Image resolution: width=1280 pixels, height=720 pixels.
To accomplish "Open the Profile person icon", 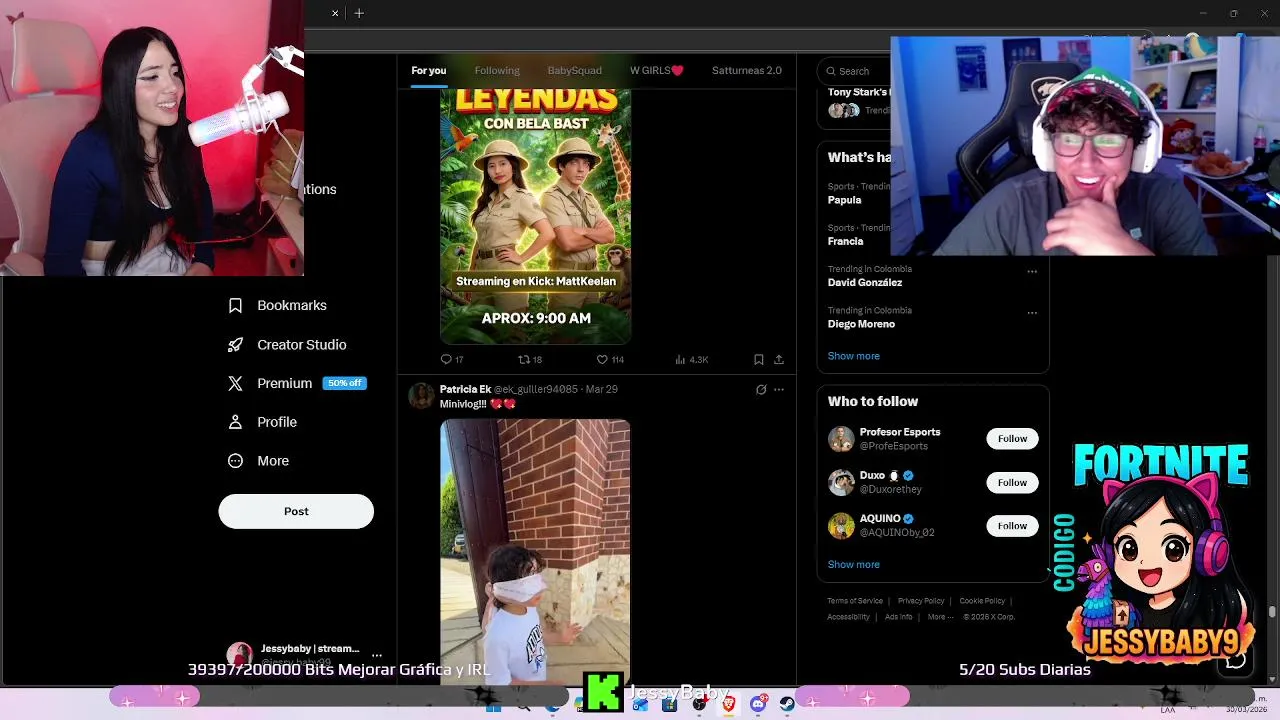I will (235, 422).
